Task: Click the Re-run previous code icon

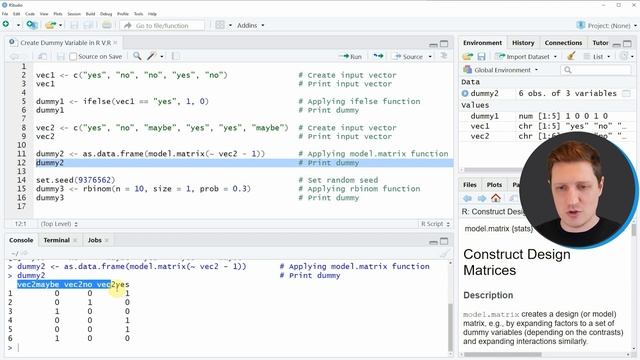Action: [378, 56]
